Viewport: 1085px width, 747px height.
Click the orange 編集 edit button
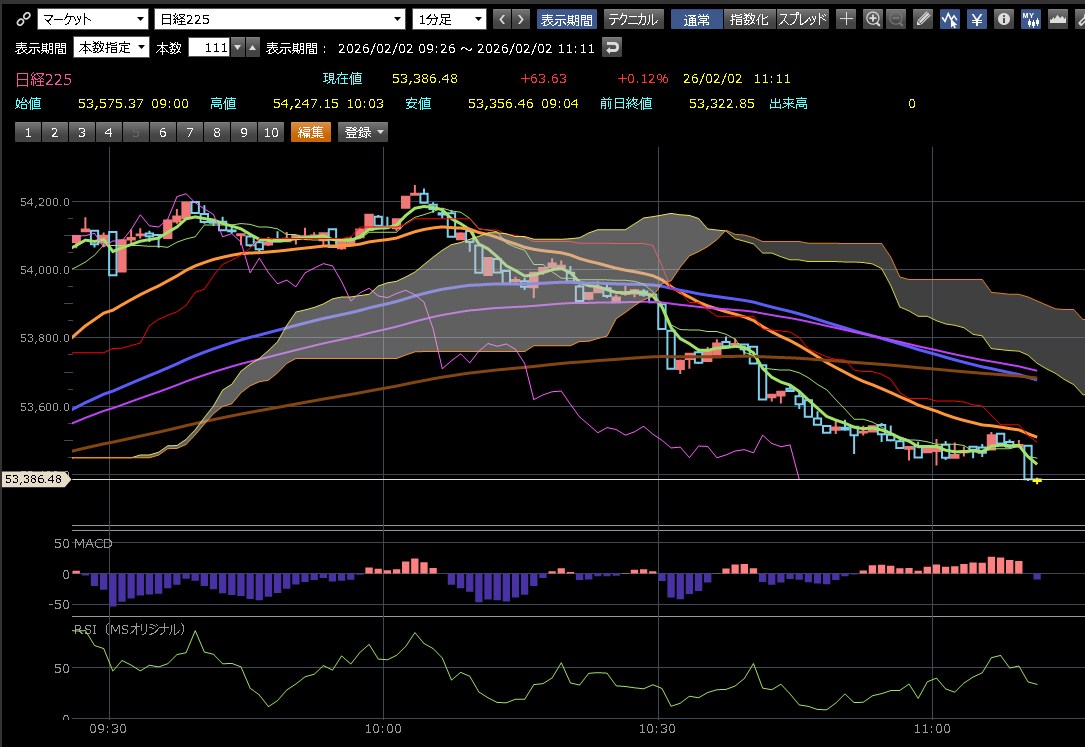(x=310, y=132)
